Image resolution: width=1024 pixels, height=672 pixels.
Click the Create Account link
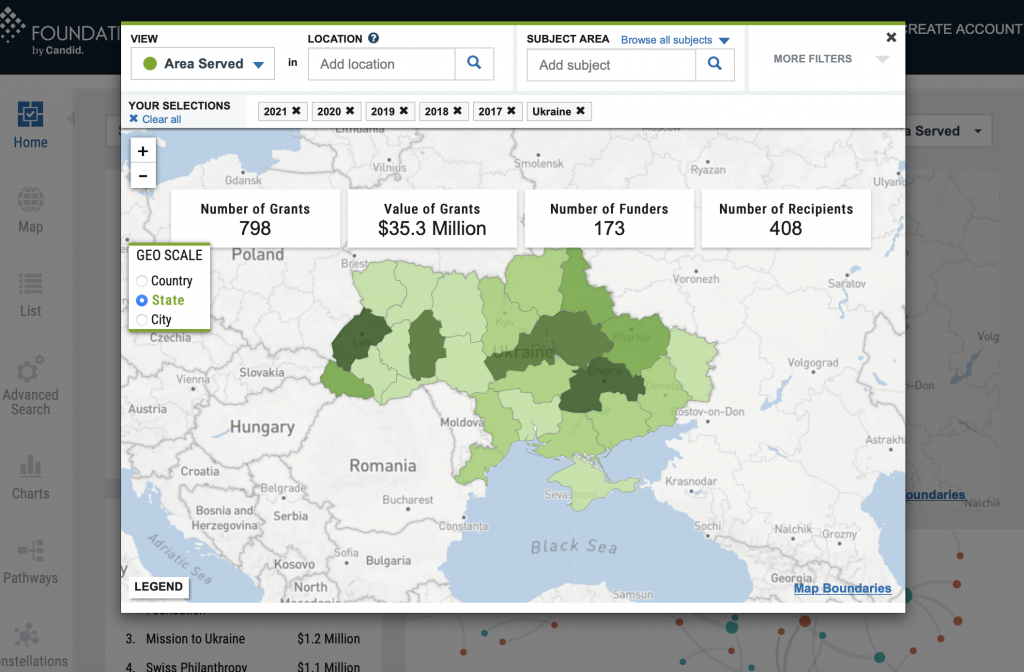pyautogui.click(x=964, y=29)
